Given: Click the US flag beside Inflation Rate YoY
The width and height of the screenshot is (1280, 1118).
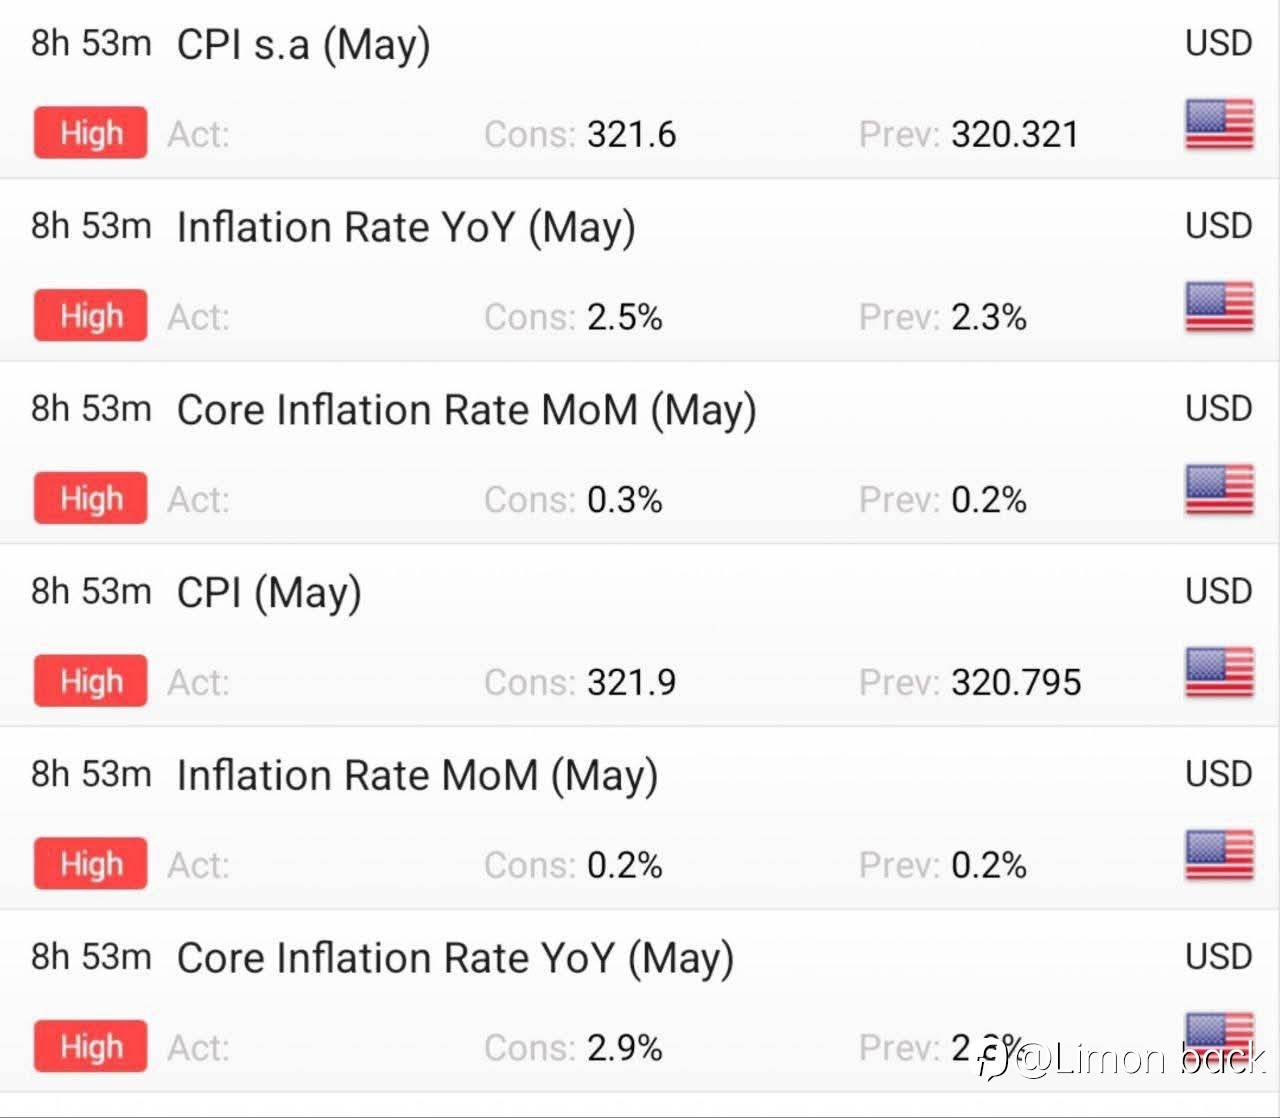Looking at the screenshot, I should (x=1219, y=307).
